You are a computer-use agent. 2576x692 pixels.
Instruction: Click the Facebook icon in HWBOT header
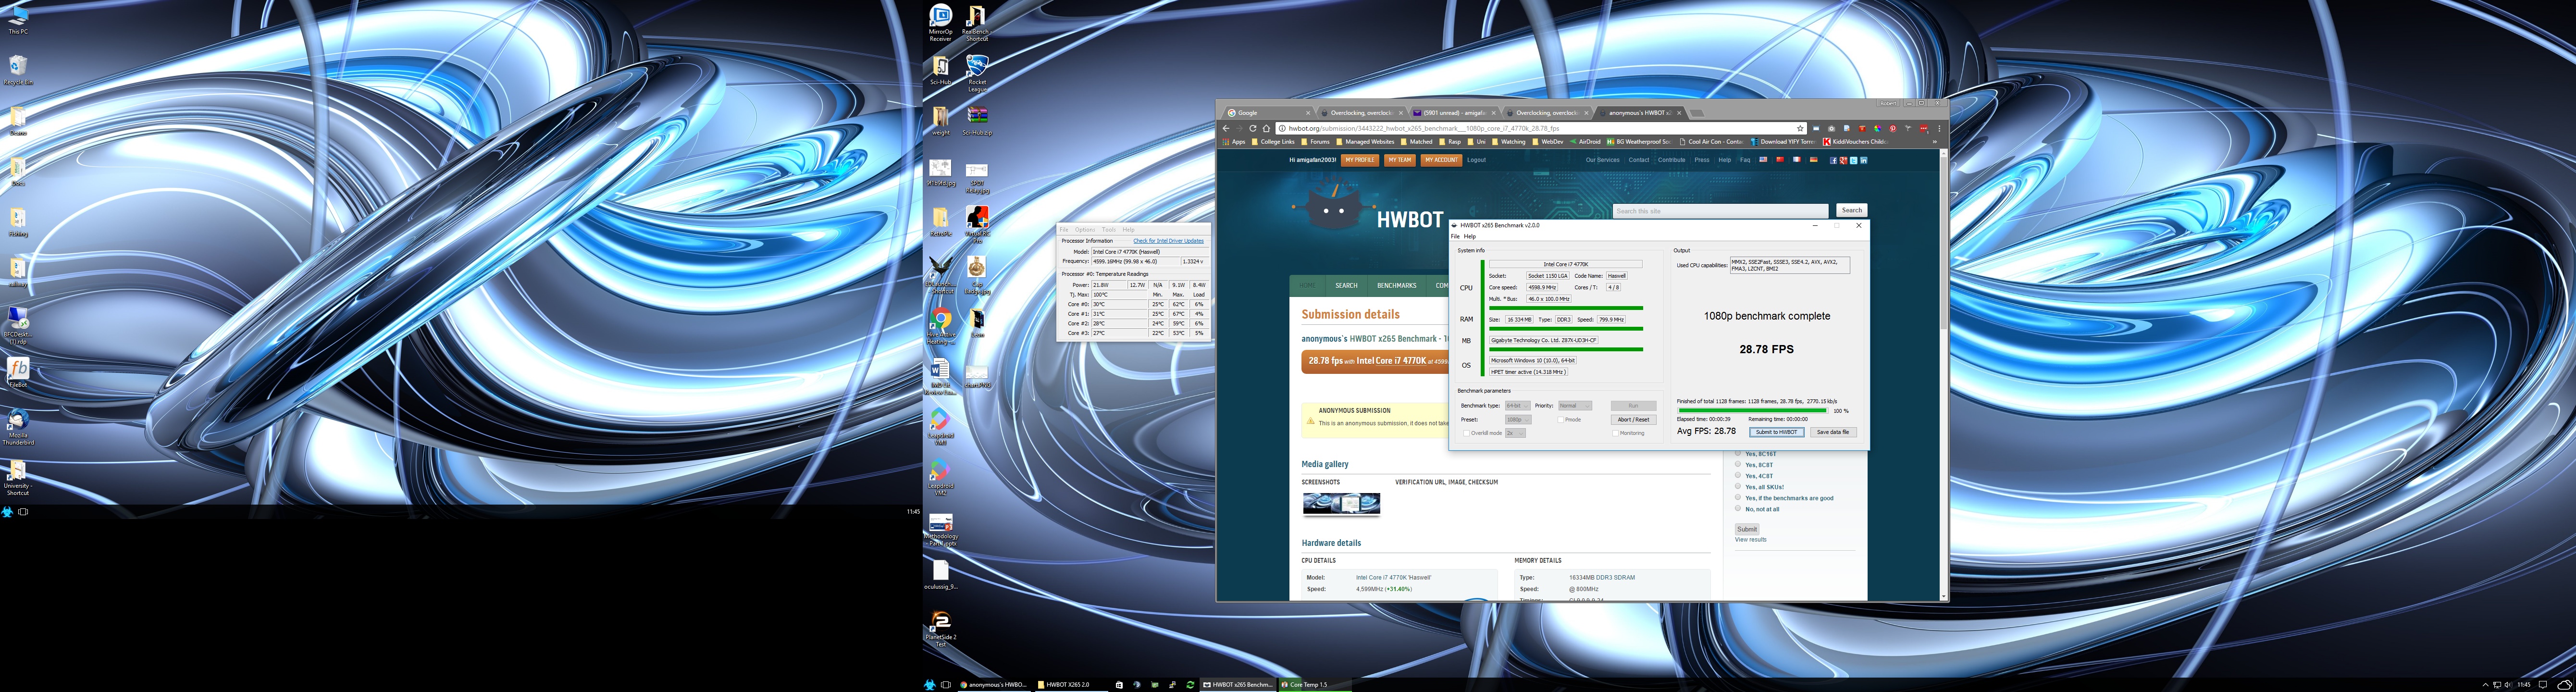click(x=1833, y=160)
